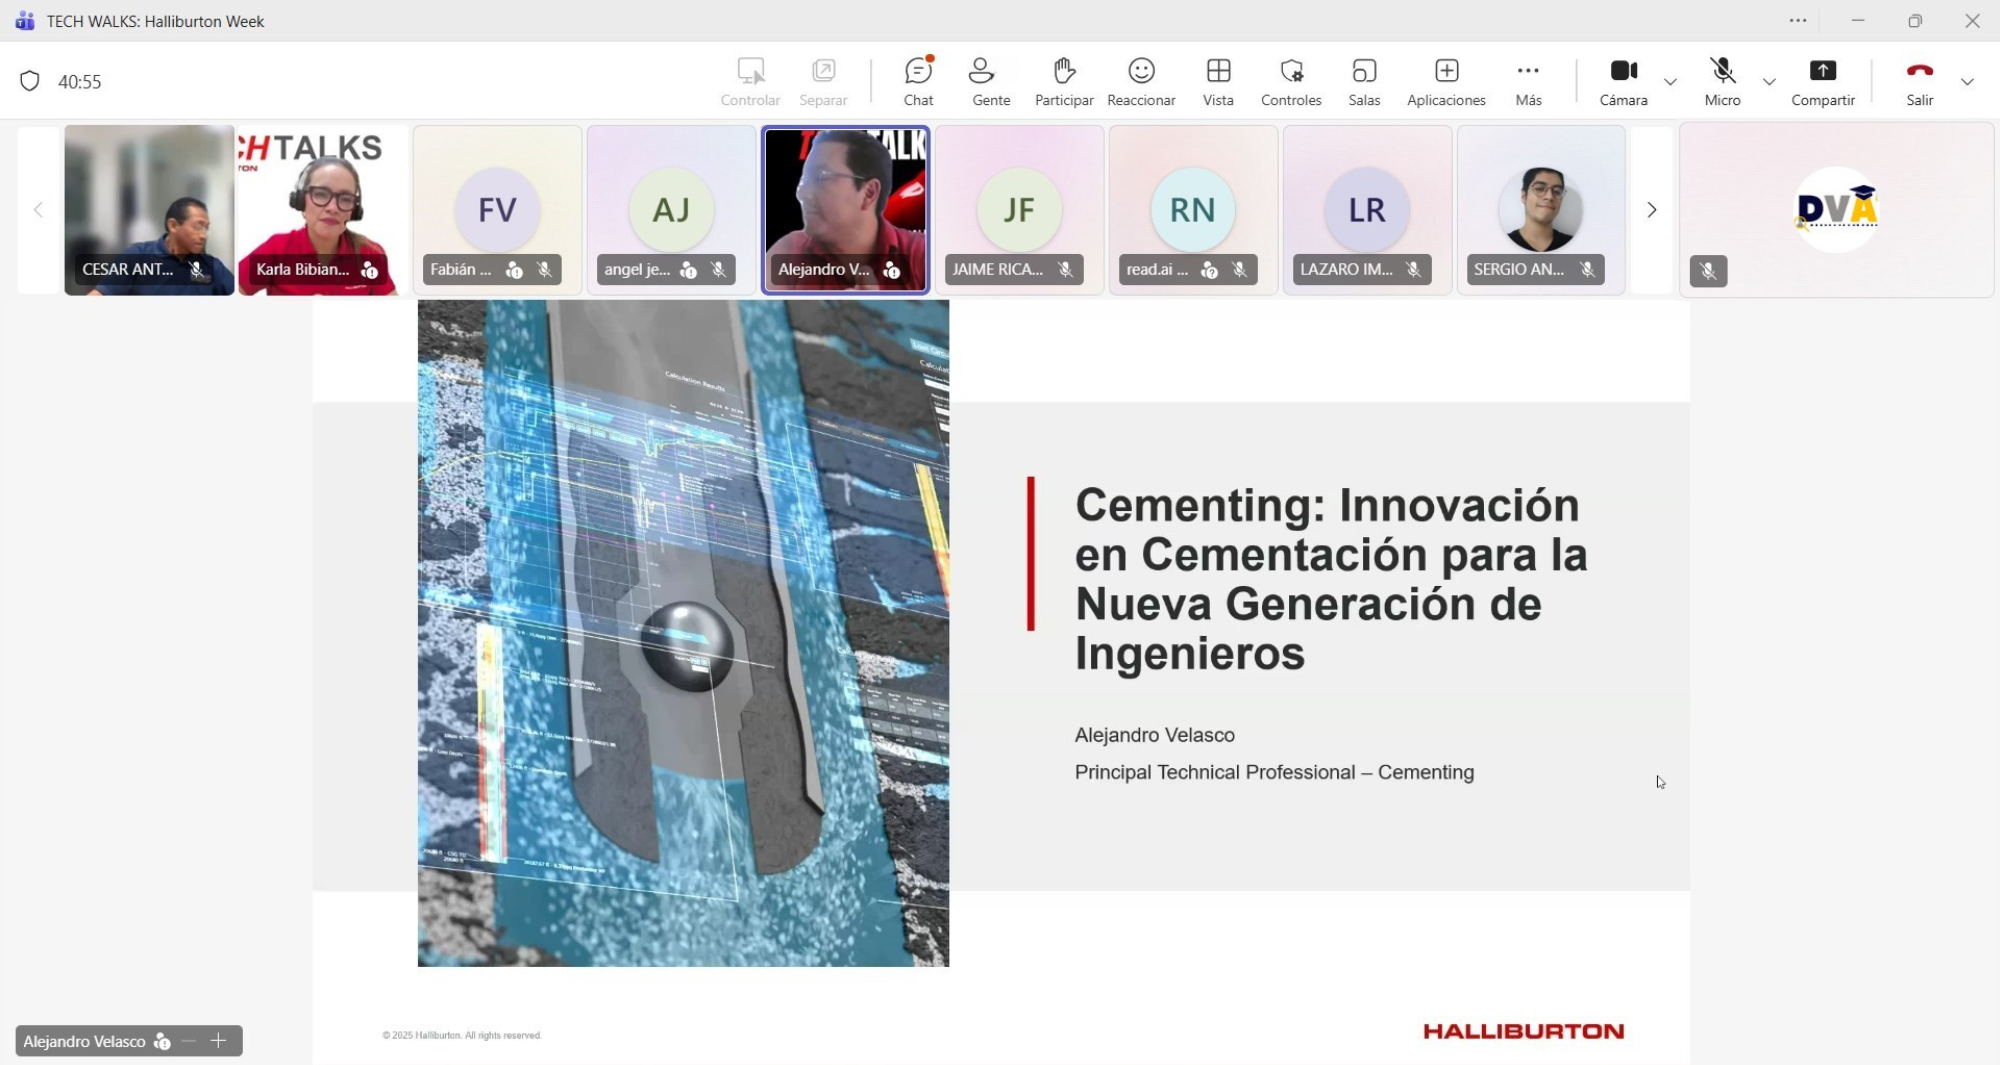Zoom in shared content plus button
Screen dimensions: 2000x1065
(219, 1041)
